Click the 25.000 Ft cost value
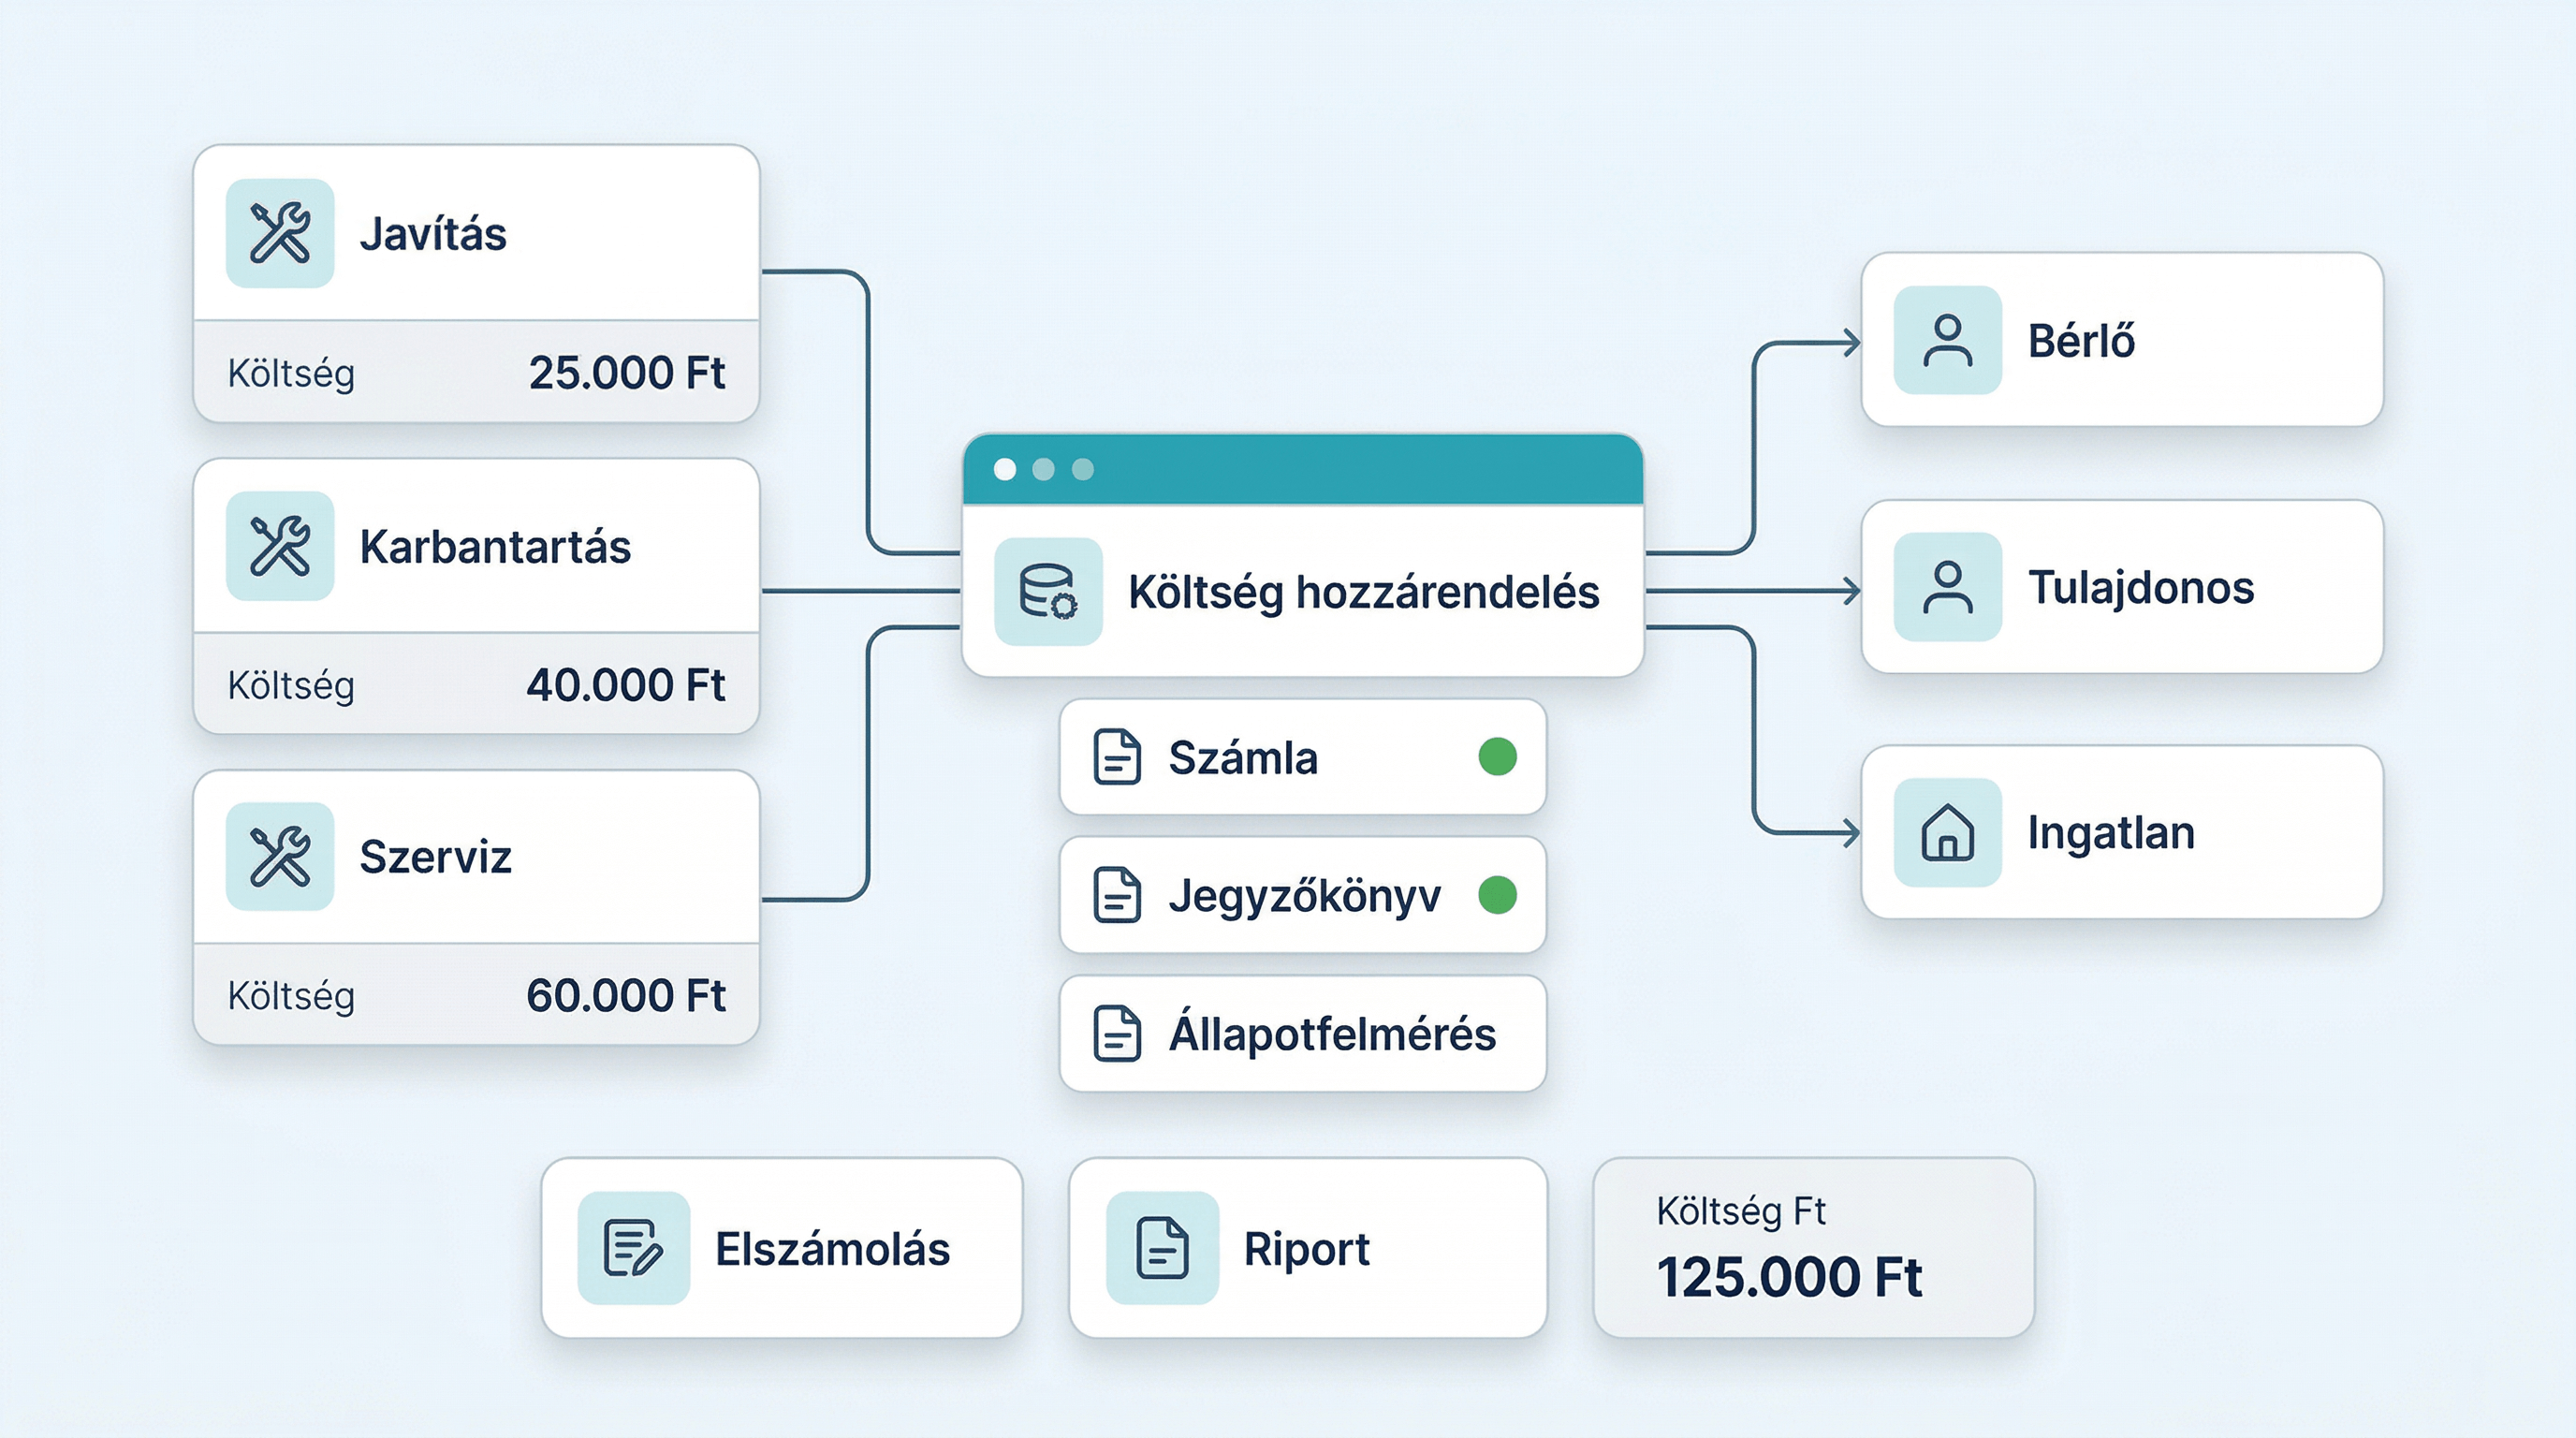The image size is (2576, 1438). 626,373
